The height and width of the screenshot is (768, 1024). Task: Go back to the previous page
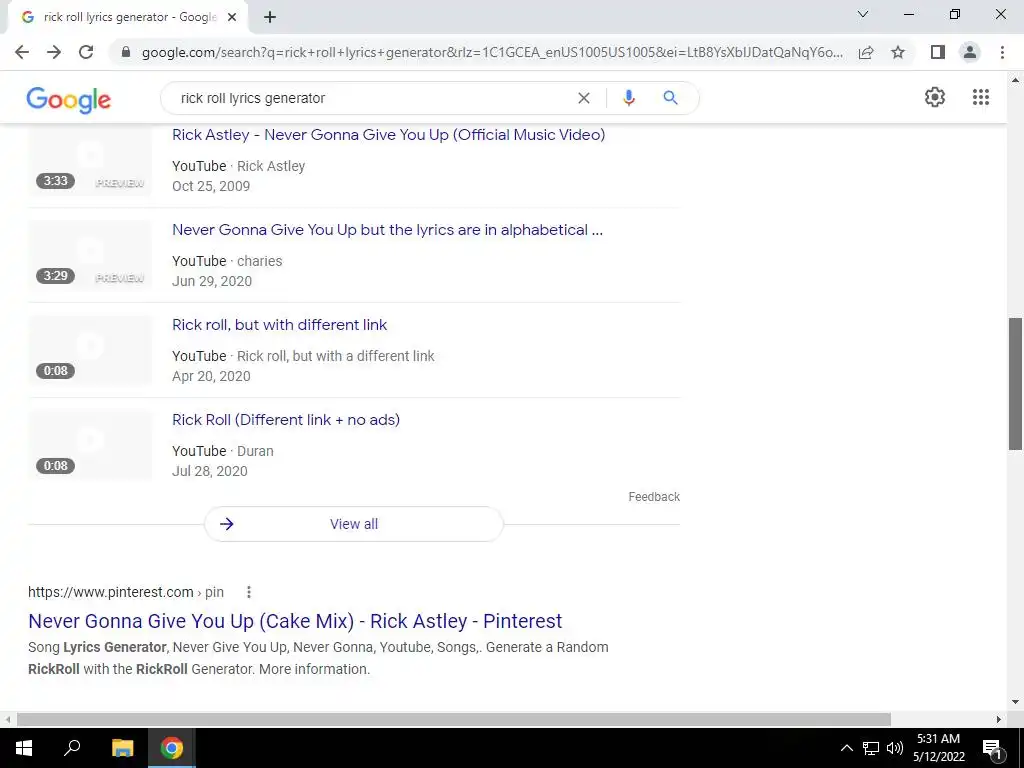pyautogui.click(x=22, y=52)
